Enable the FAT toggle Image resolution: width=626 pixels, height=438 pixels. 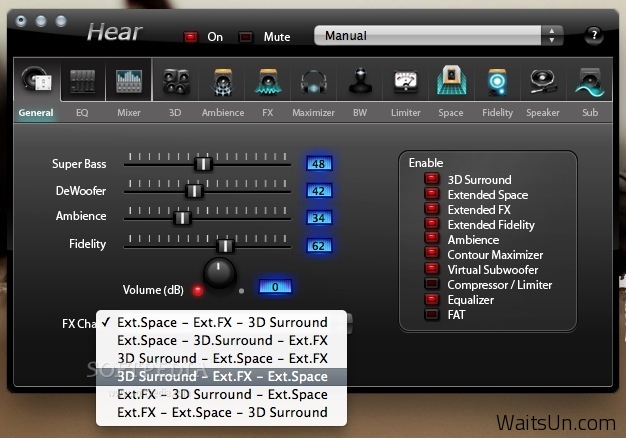click(x=432, y=314)
